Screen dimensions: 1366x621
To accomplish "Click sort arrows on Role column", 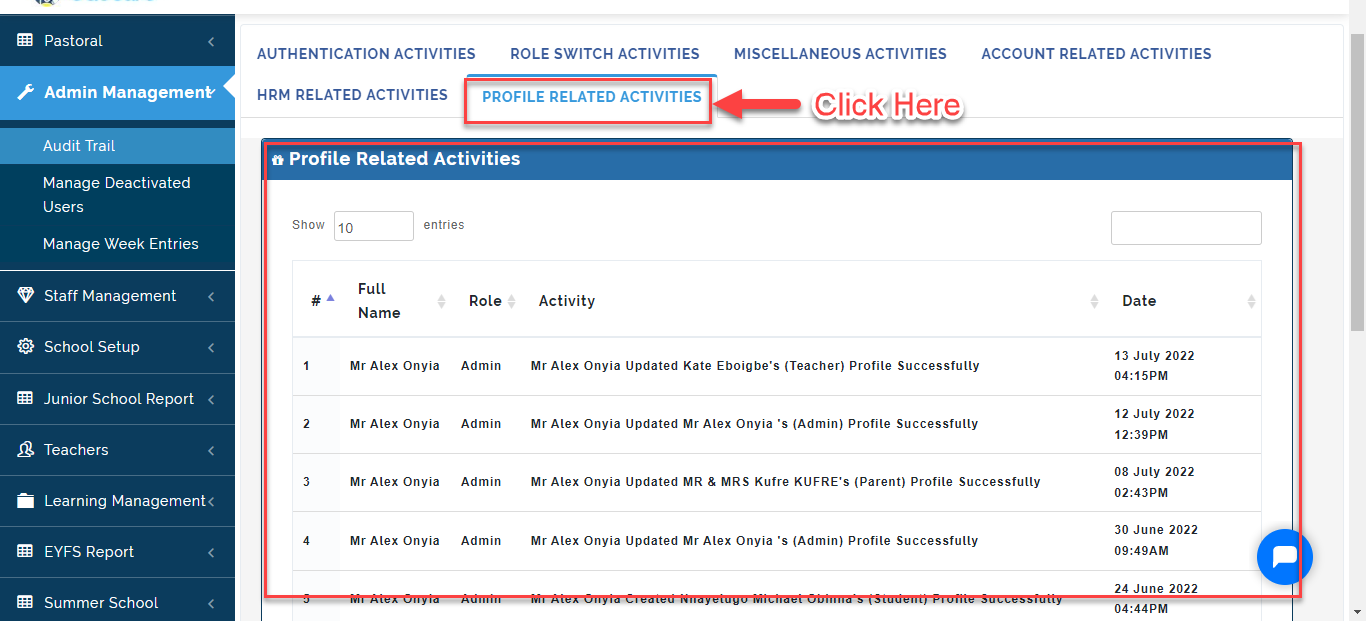I will pyautogui.click(x=511, y=301).
